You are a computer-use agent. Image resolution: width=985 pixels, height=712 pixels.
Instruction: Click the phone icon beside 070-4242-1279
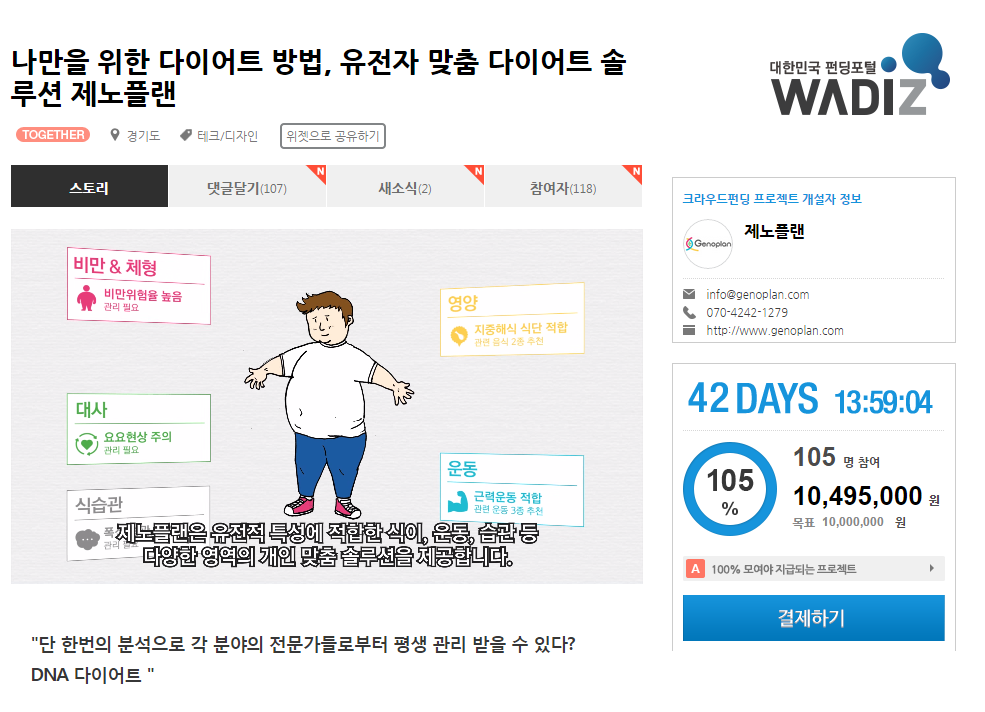coord(689,312)
